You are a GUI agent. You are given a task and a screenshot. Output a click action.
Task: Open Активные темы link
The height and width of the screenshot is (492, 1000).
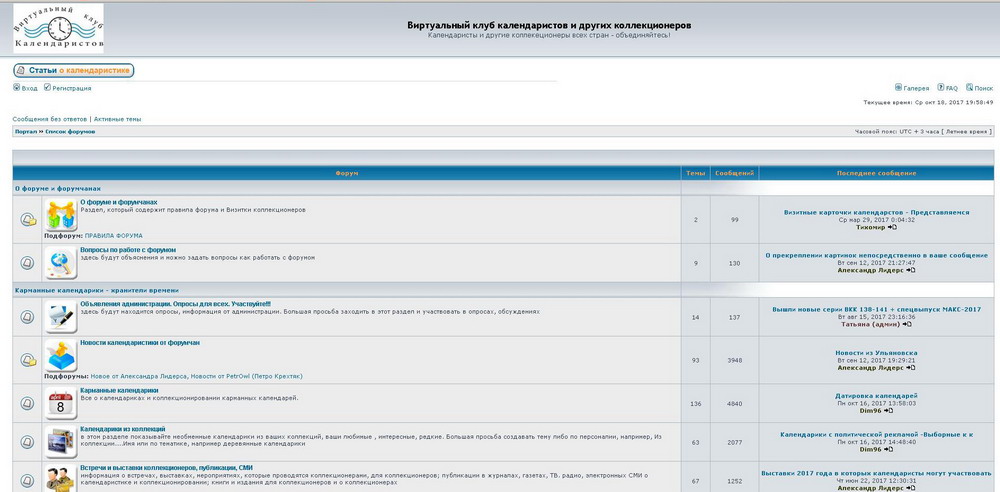[x=117, y=119]
